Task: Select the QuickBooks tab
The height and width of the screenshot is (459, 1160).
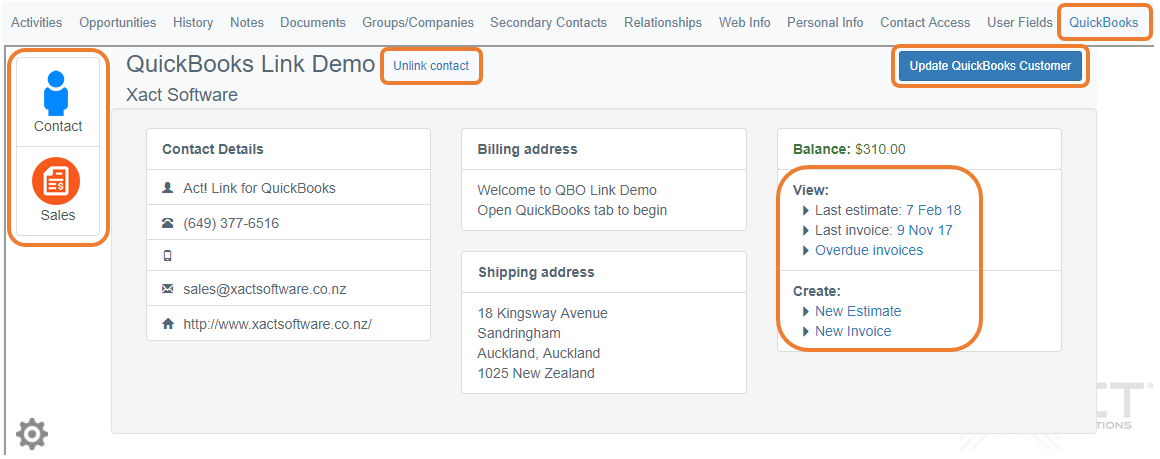Action: pos(1104,22)
